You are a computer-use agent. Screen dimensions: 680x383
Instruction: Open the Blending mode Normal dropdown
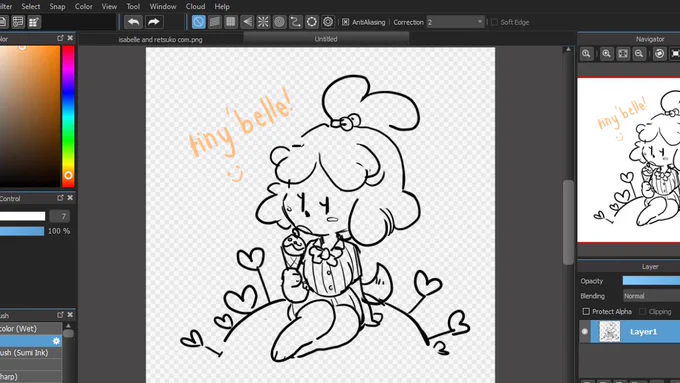coord(651,296)
